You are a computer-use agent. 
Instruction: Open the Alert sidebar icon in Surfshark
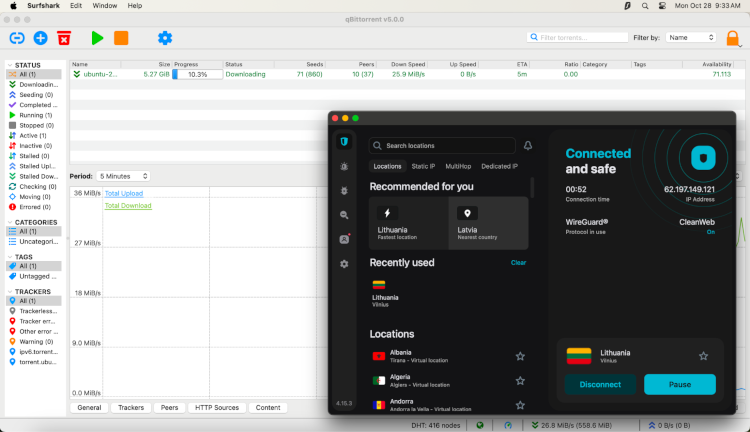pos(344,166)
